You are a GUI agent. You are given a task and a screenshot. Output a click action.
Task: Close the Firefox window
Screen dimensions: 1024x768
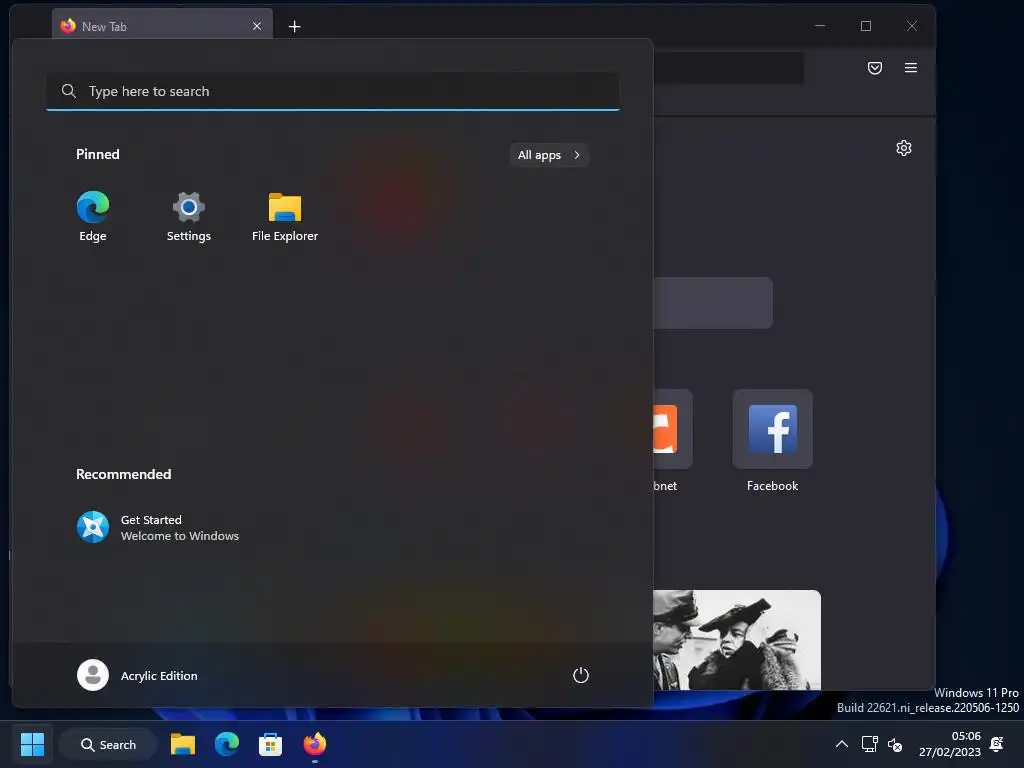tap(912, 26)
